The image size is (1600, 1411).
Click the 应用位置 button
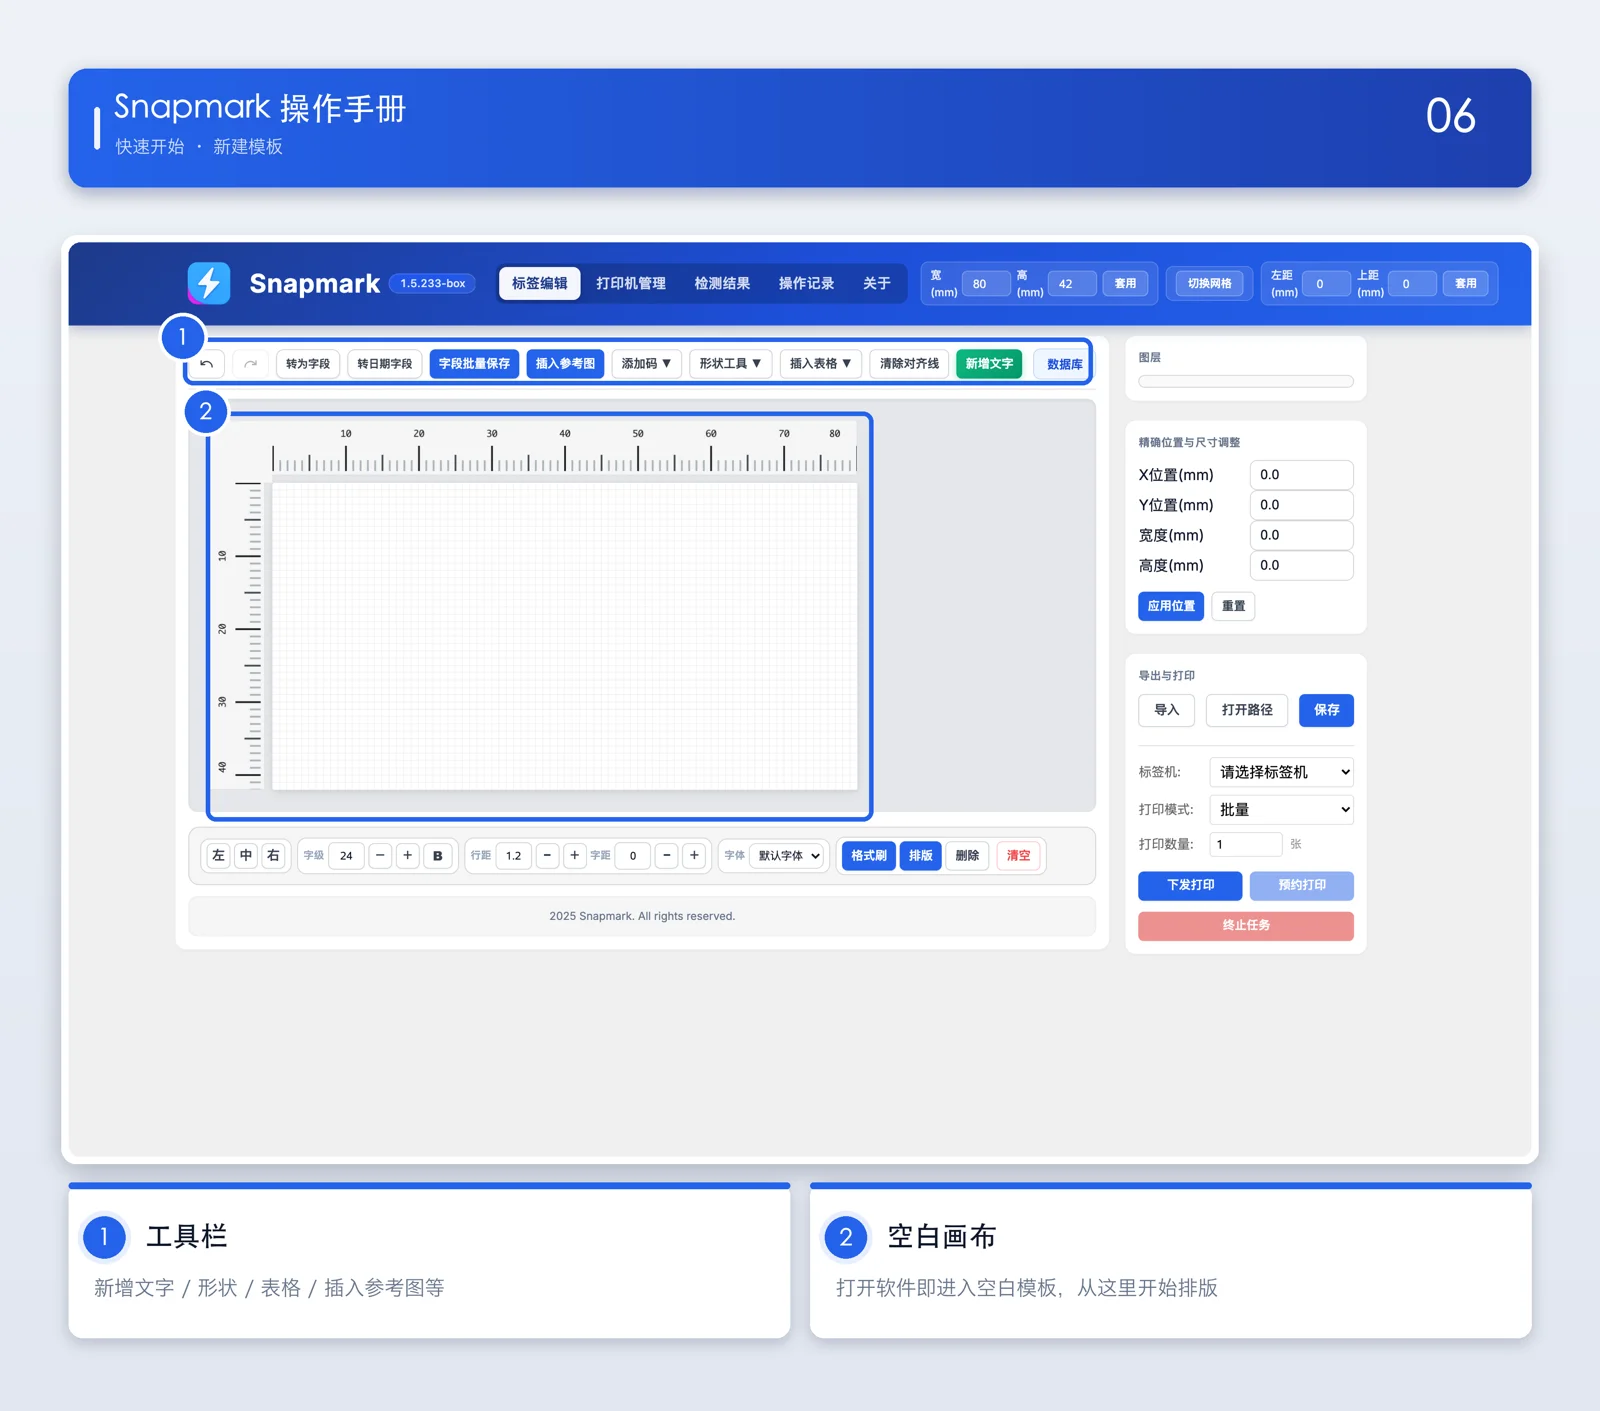coord(1171,606)
